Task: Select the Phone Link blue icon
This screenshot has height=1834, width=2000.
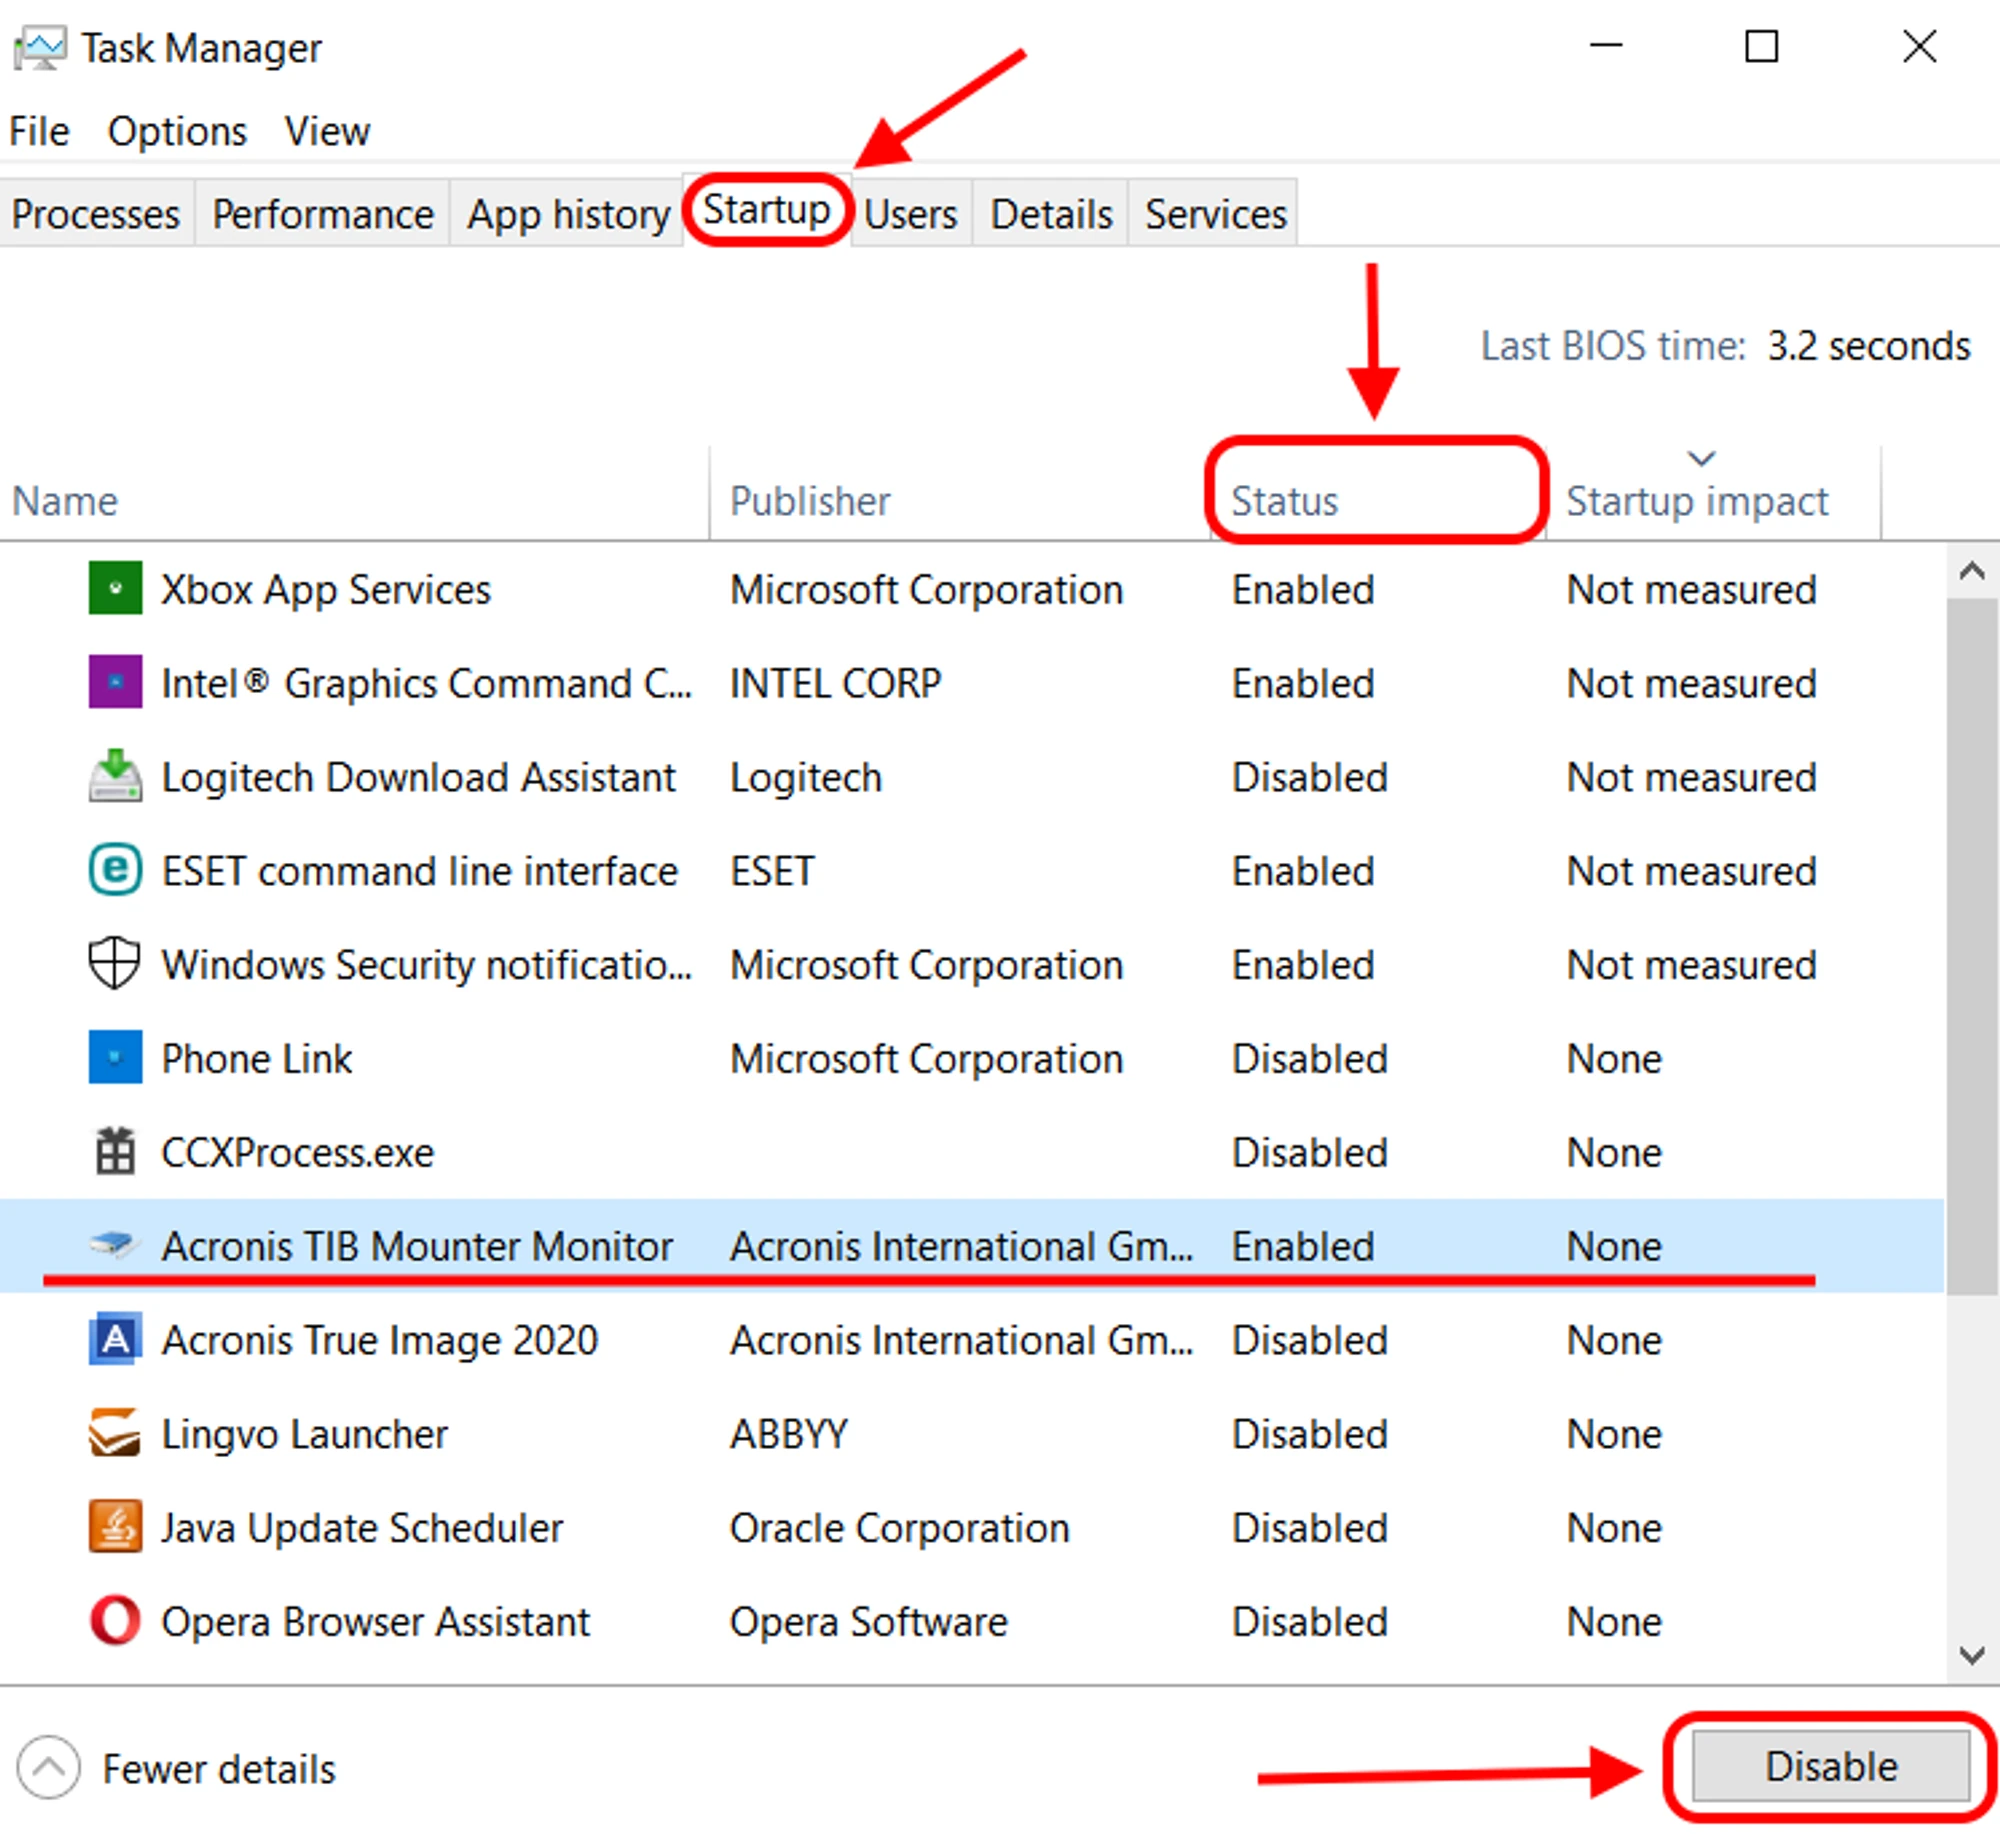Action: click(x=115, y=1058)
